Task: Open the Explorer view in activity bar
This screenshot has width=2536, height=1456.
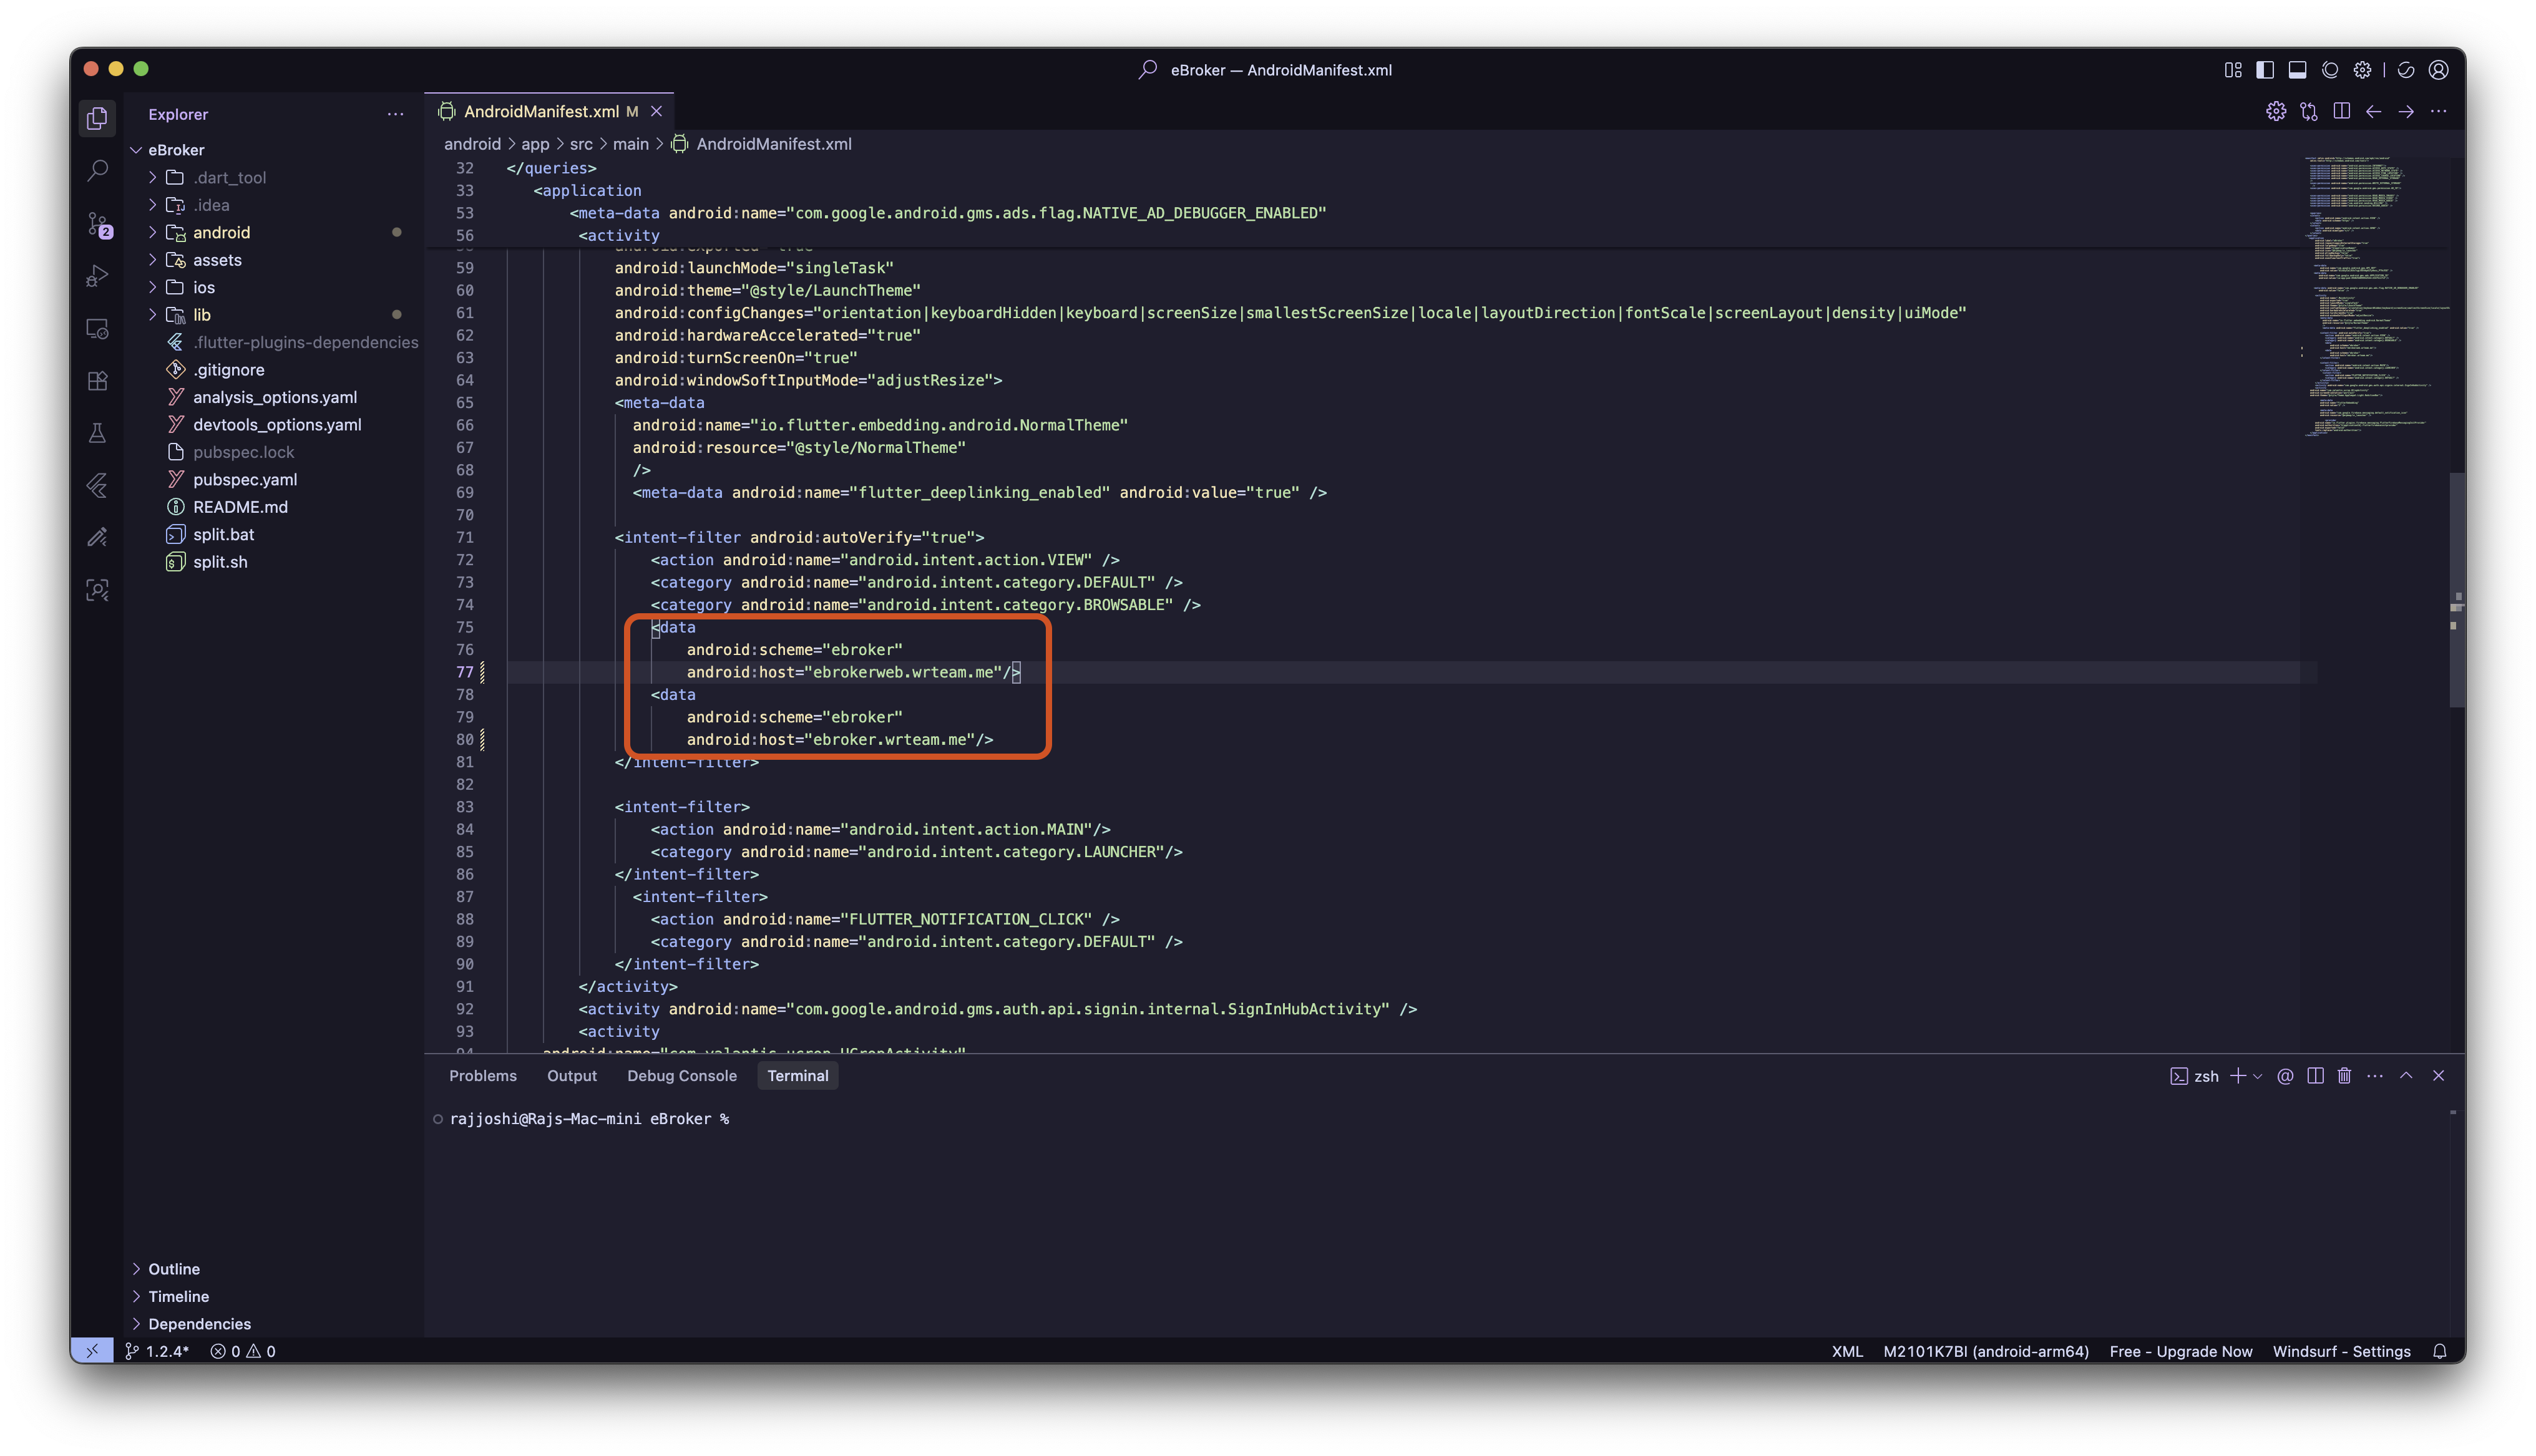Action: coord(97,119)
